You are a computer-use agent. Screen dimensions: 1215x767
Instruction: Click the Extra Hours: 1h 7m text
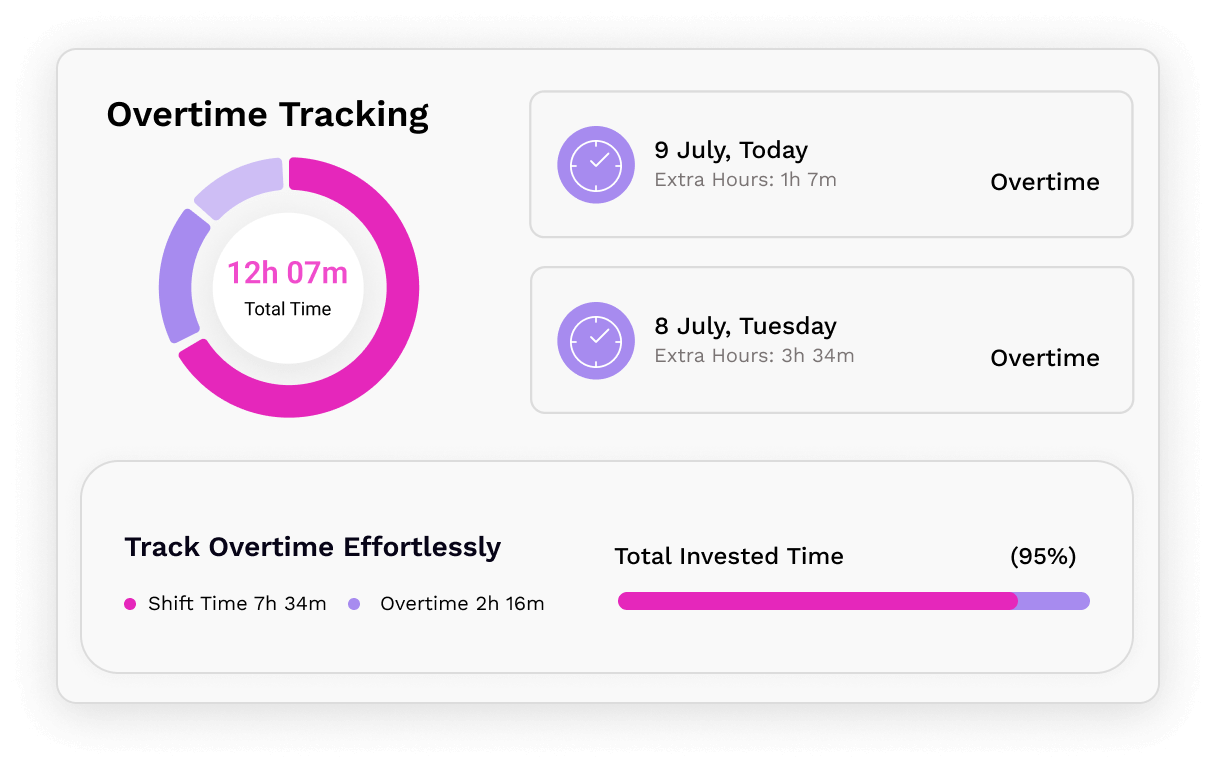click(745, 180)
